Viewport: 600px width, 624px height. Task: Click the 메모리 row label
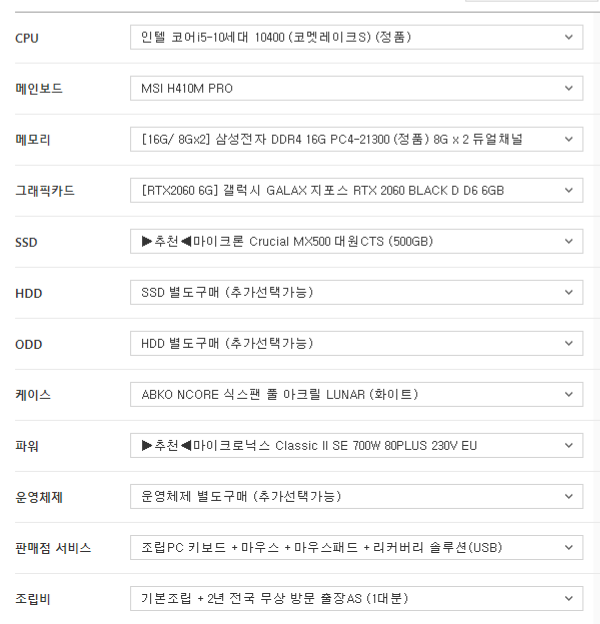pyautogui.click(x=33, y=140)
